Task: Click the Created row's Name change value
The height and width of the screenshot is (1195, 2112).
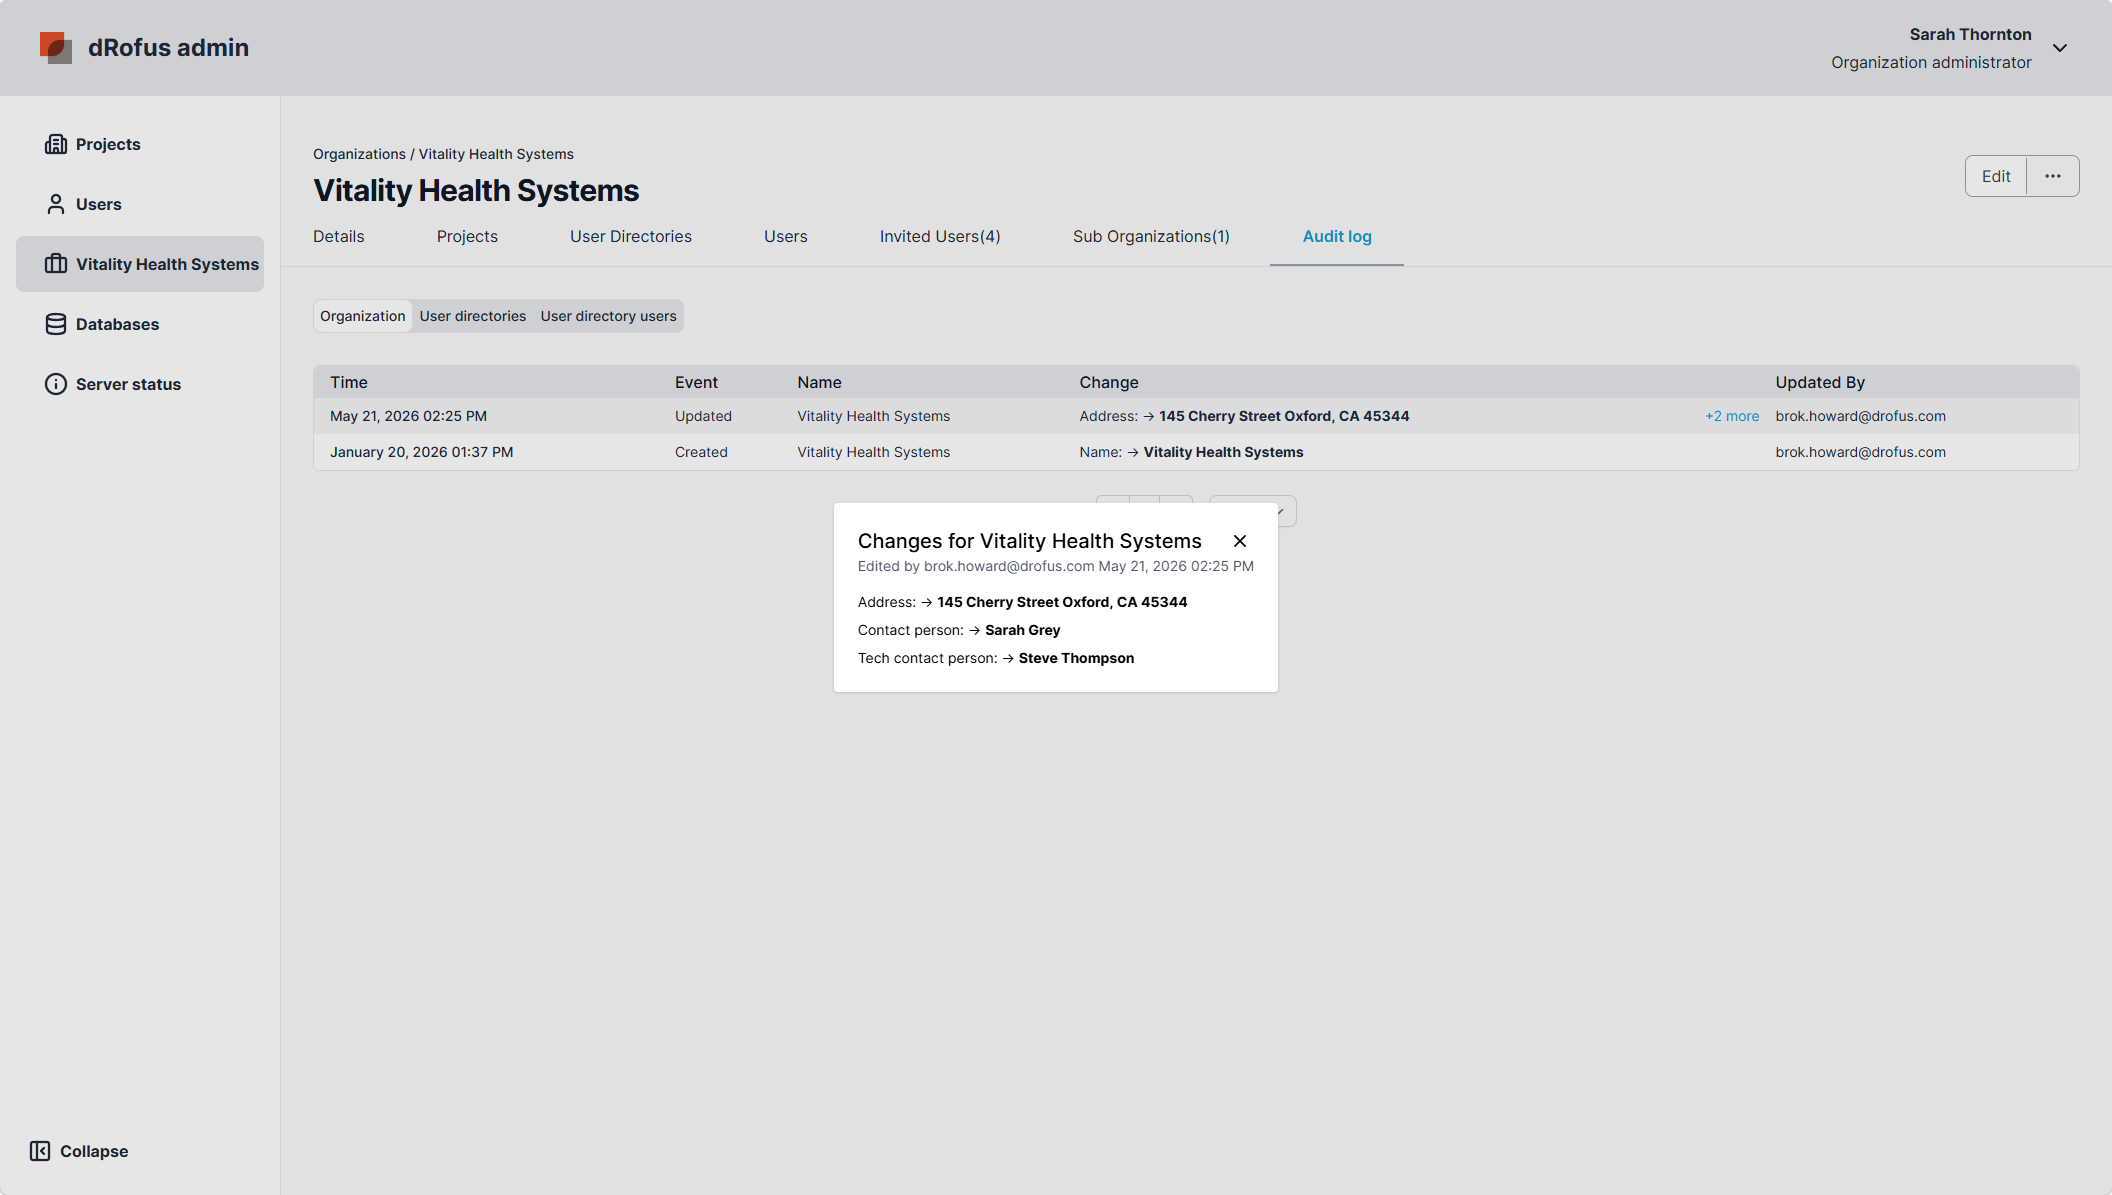Action: point(1223,452)
